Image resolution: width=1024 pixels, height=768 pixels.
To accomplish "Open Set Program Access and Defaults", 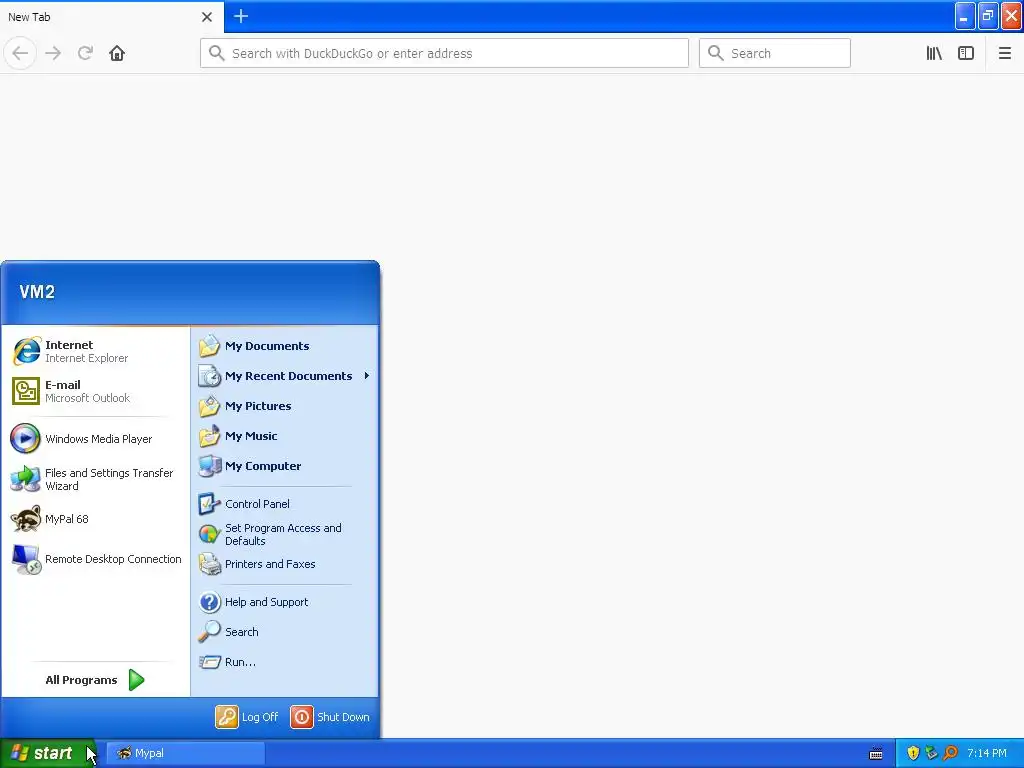I will tap(285, 534).
